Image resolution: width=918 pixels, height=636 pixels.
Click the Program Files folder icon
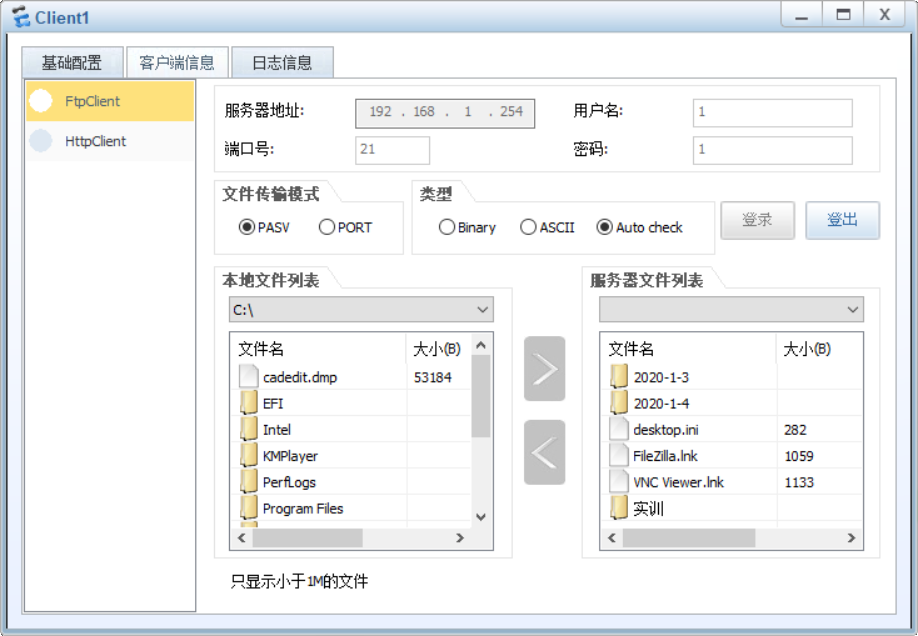pos(248,508)
